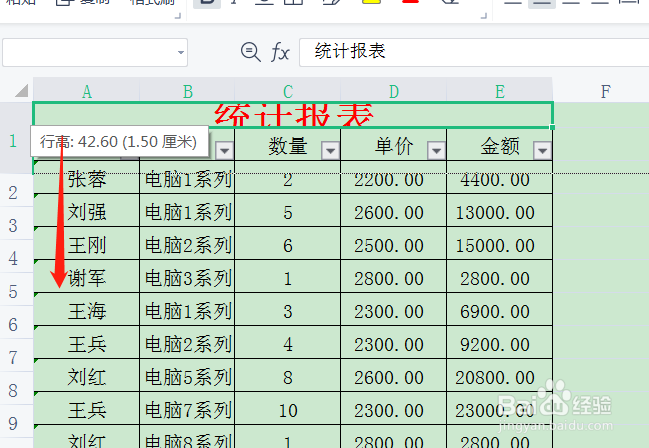
Task: Select column C header
Action: click(288, 91)
